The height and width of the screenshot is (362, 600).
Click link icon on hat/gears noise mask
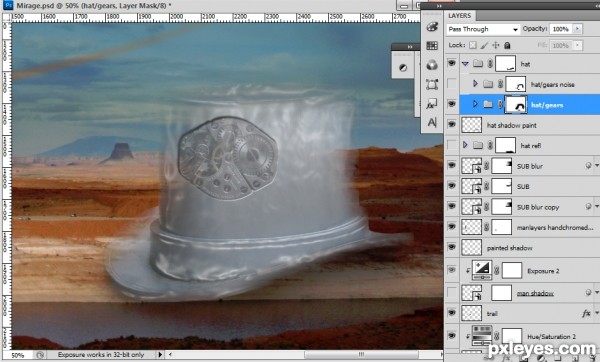click(500, 84)
